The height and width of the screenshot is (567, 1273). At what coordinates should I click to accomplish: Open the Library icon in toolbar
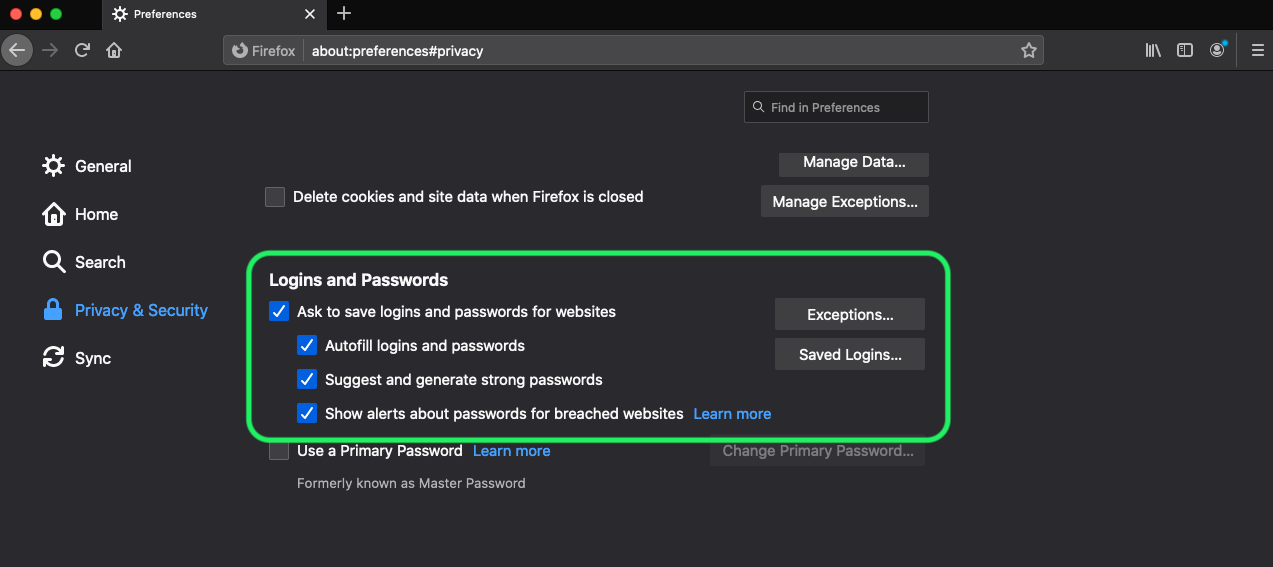click(x=1153, y=50)
